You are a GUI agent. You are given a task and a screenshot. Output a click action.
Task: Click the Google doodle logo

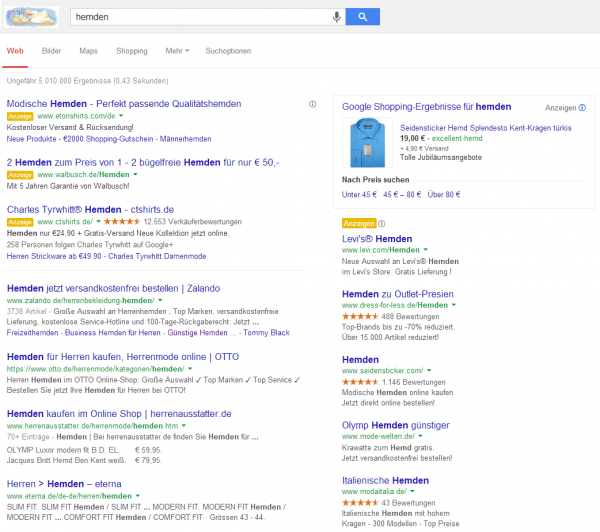click(31, 17)
